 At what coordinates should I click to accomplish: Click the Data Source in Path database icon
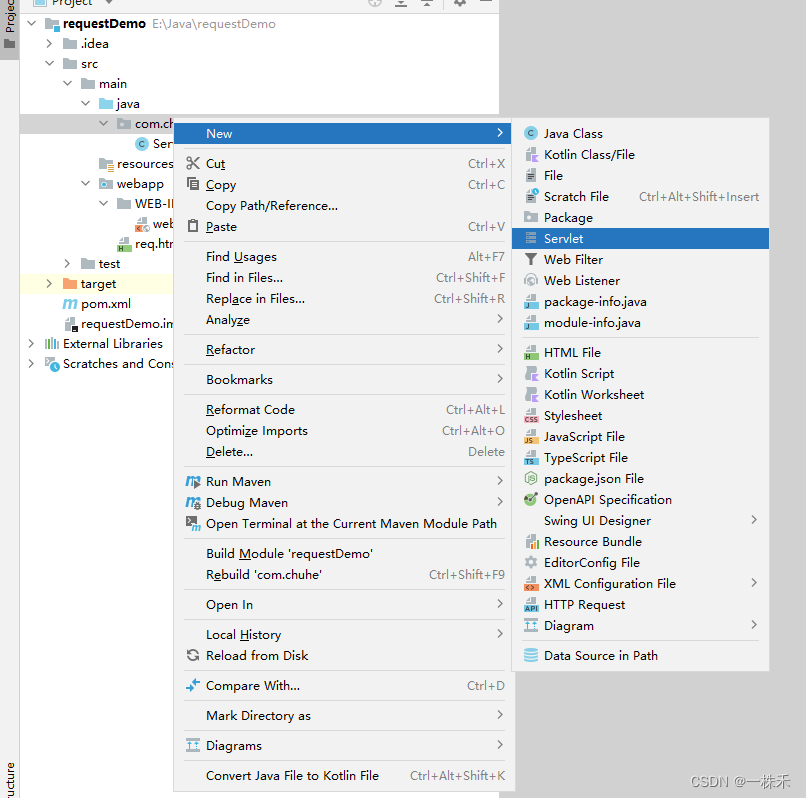point(530,656)
